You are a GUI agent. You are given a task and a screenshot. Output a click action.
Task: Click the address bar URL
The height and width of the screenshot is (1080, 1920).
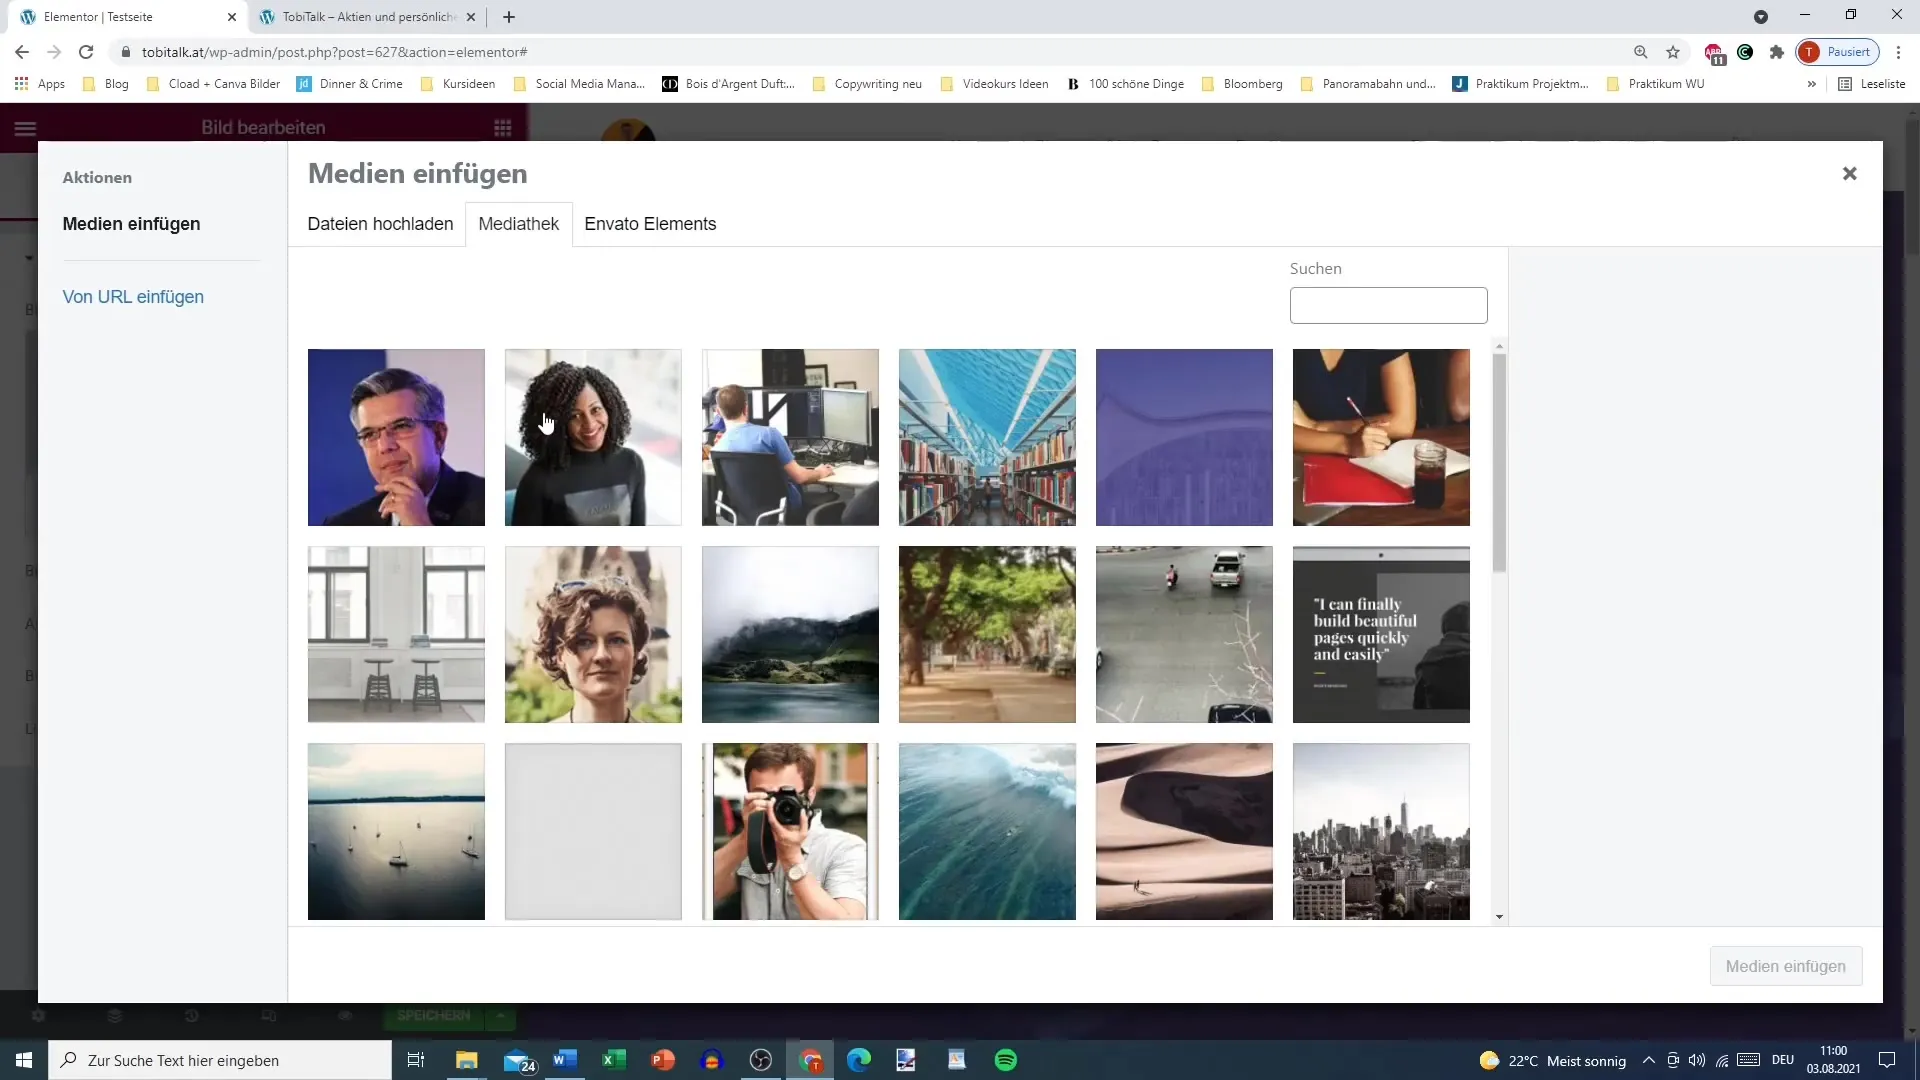tap(334, 52)
